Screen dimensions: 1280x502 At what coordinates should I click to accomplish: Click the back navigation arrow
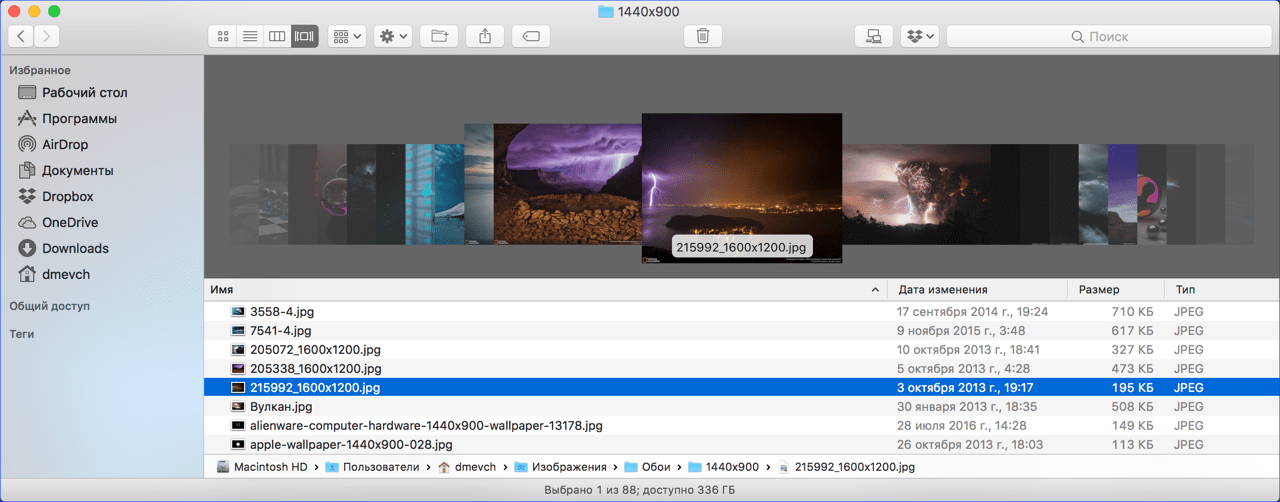click(21, 36)
